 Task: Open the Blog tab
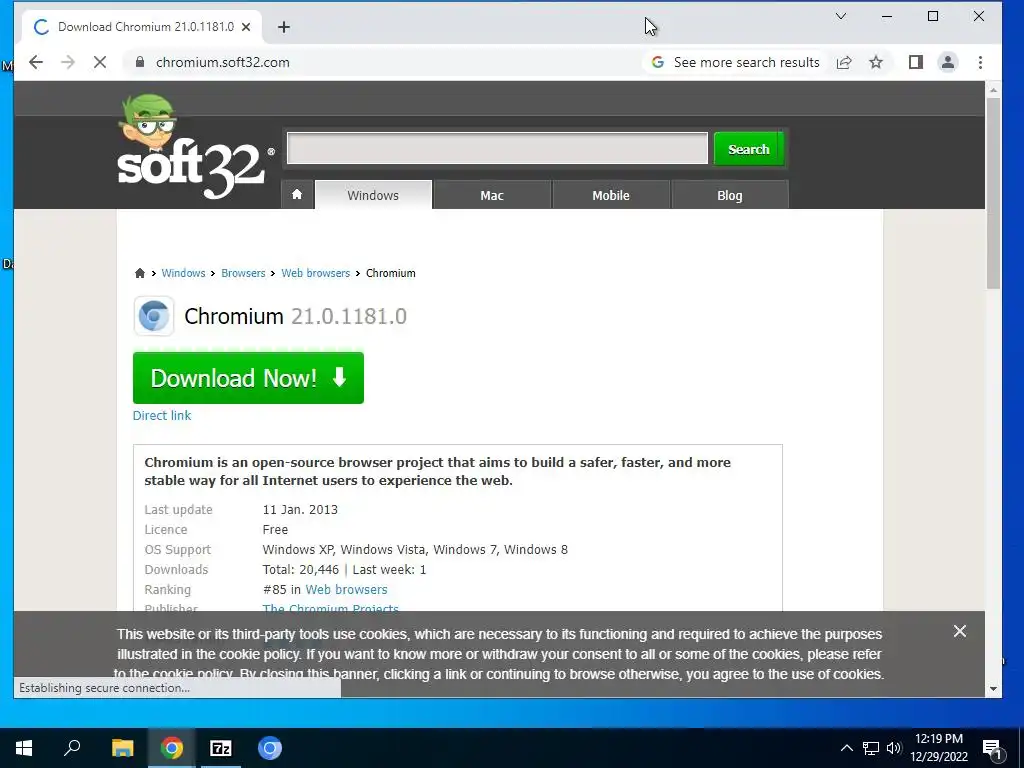coord(729,195)
